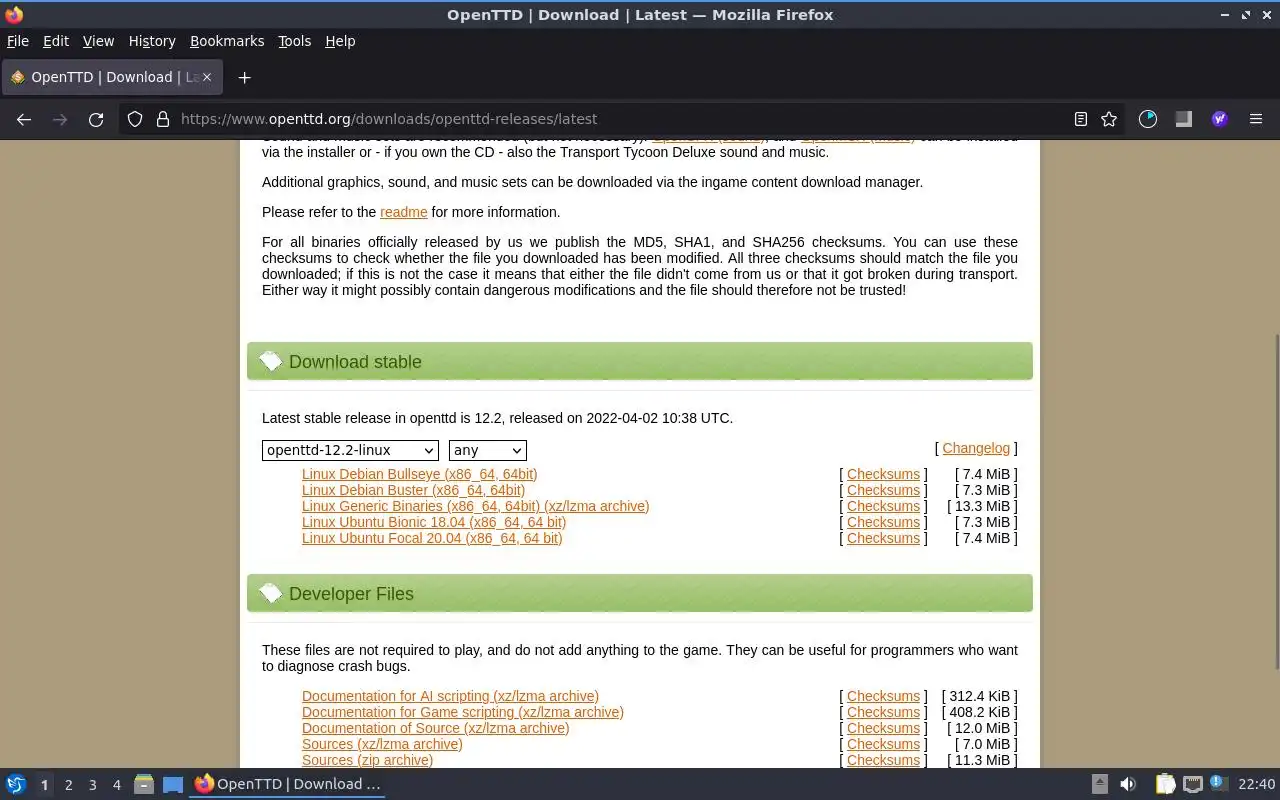
Task: Open the desktop start menu icon
Action: click(16, 784)
